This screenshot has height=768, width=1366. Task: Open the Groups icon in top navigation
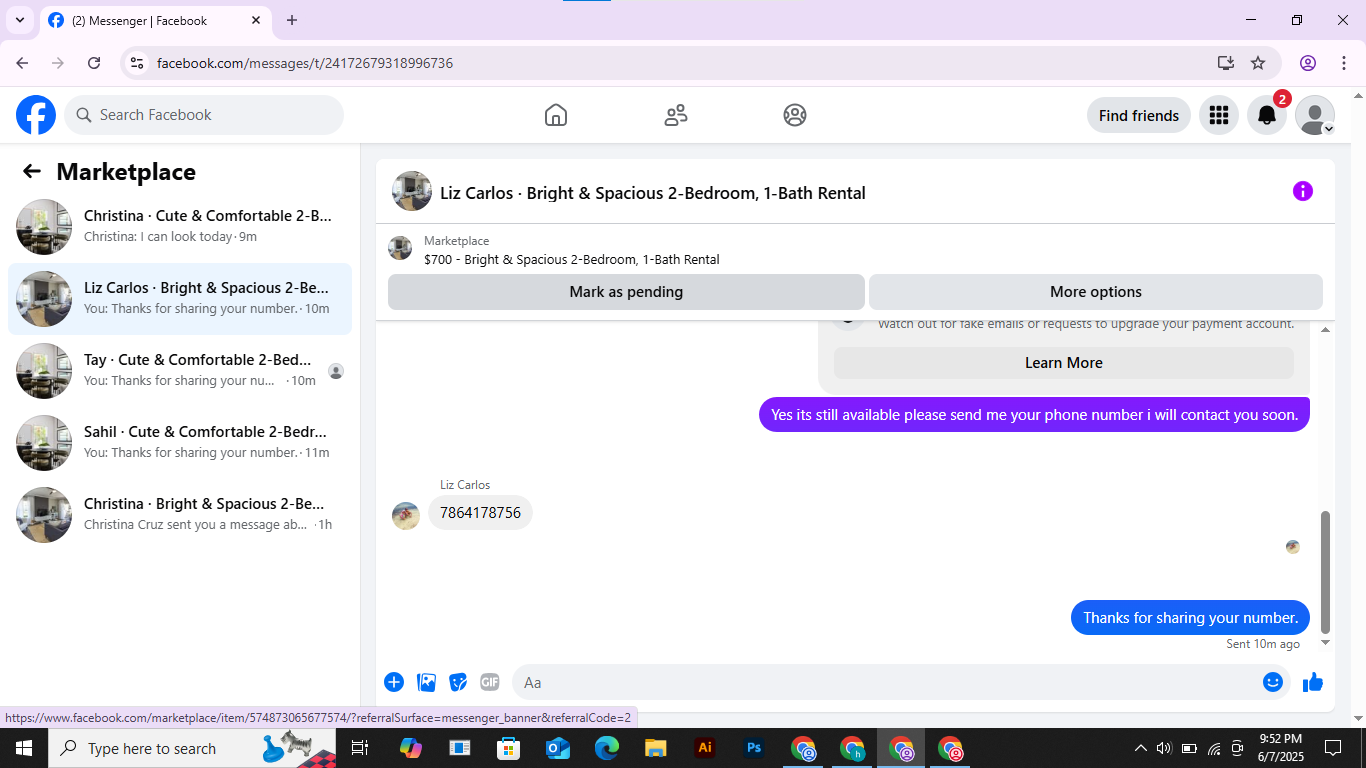point(795,115)
